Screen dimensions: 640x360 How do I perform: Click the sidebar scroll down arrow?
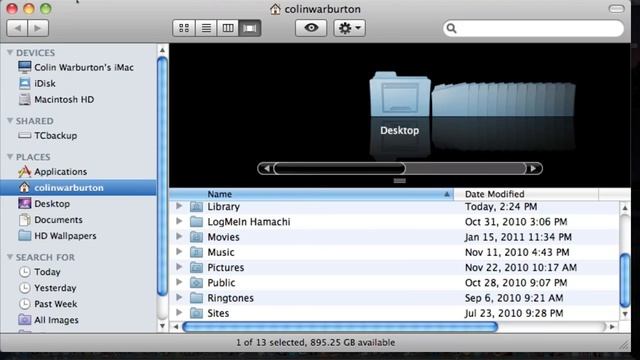[162, 326]
